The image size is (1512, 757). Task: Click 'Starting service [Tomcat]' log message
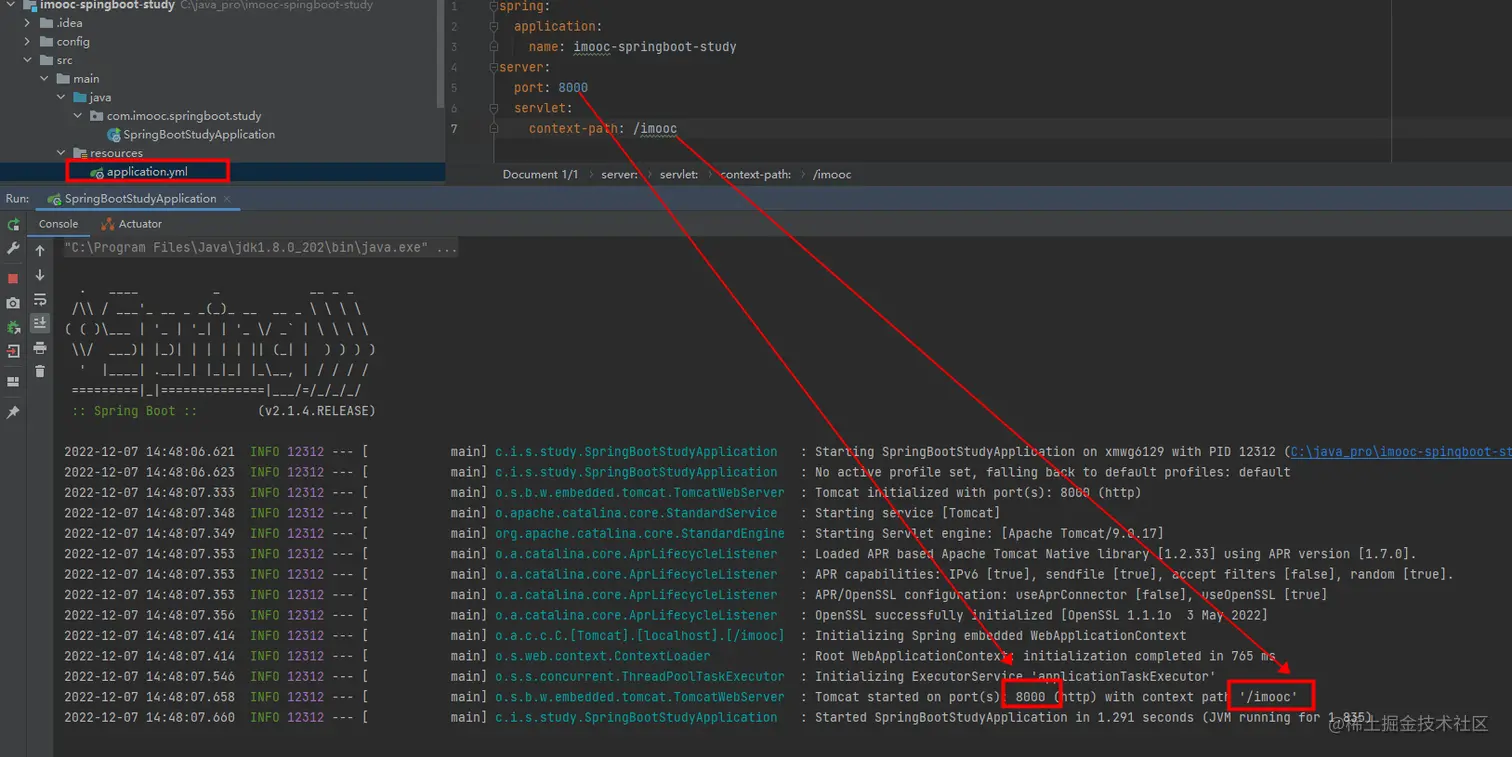tap(907, 513)
